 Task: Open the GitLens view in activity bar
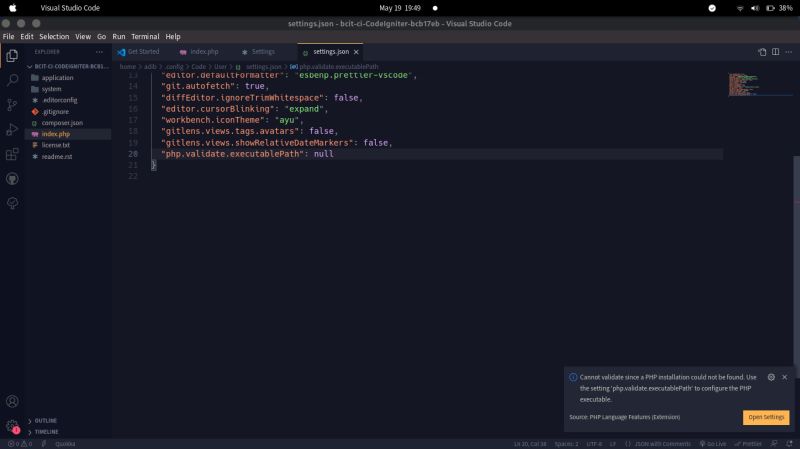tap(12, 203)
